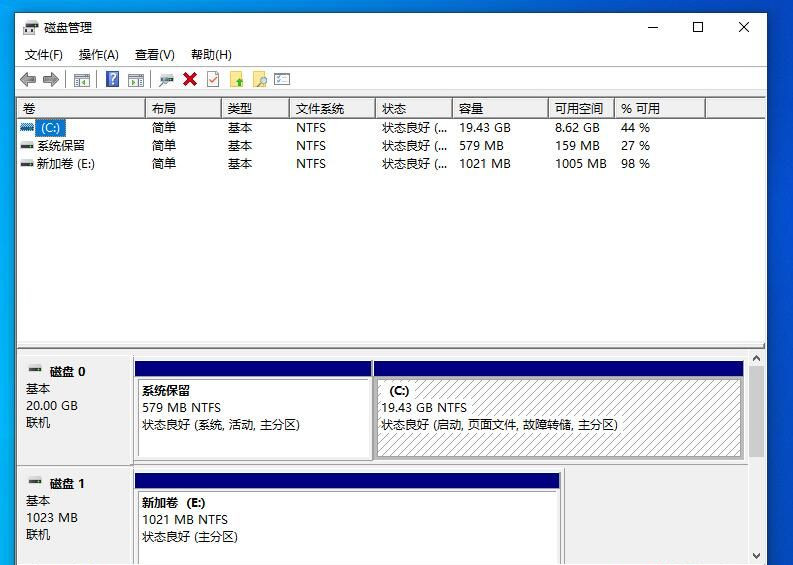Click the red X delete icon
Image resolution: width=793 pixels, height=565 pixels.
tap(189, 80)
